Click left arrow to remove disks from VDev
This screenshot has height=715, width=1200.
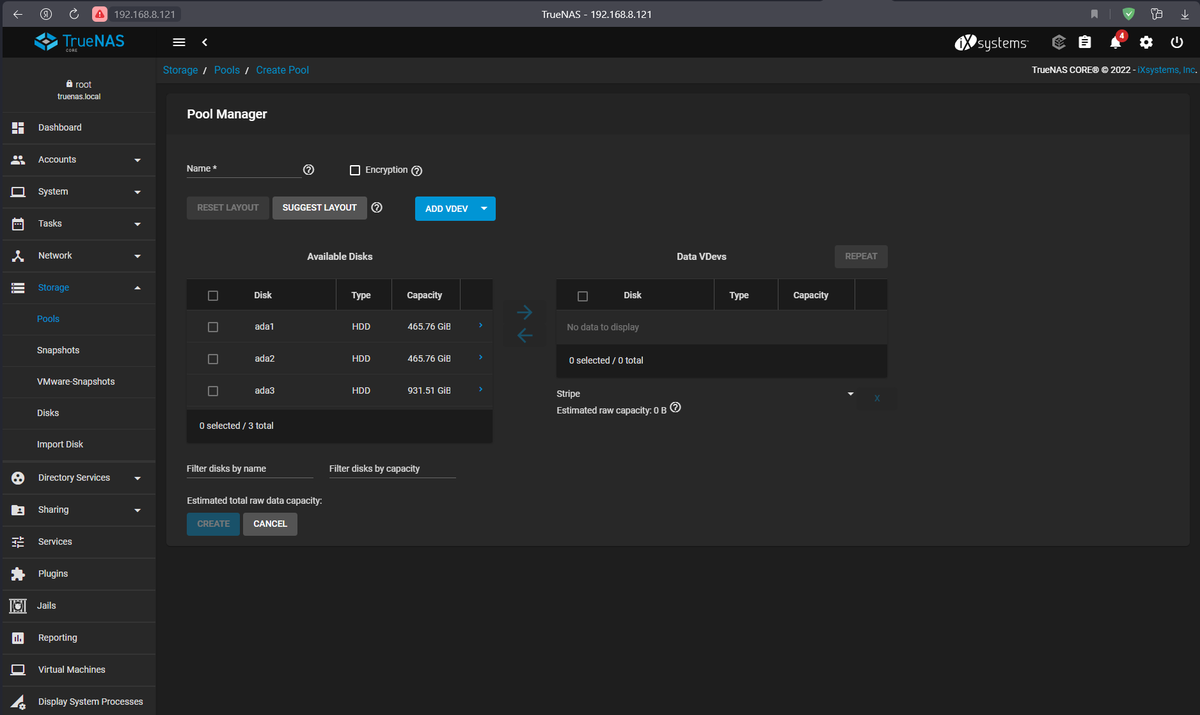524,336
